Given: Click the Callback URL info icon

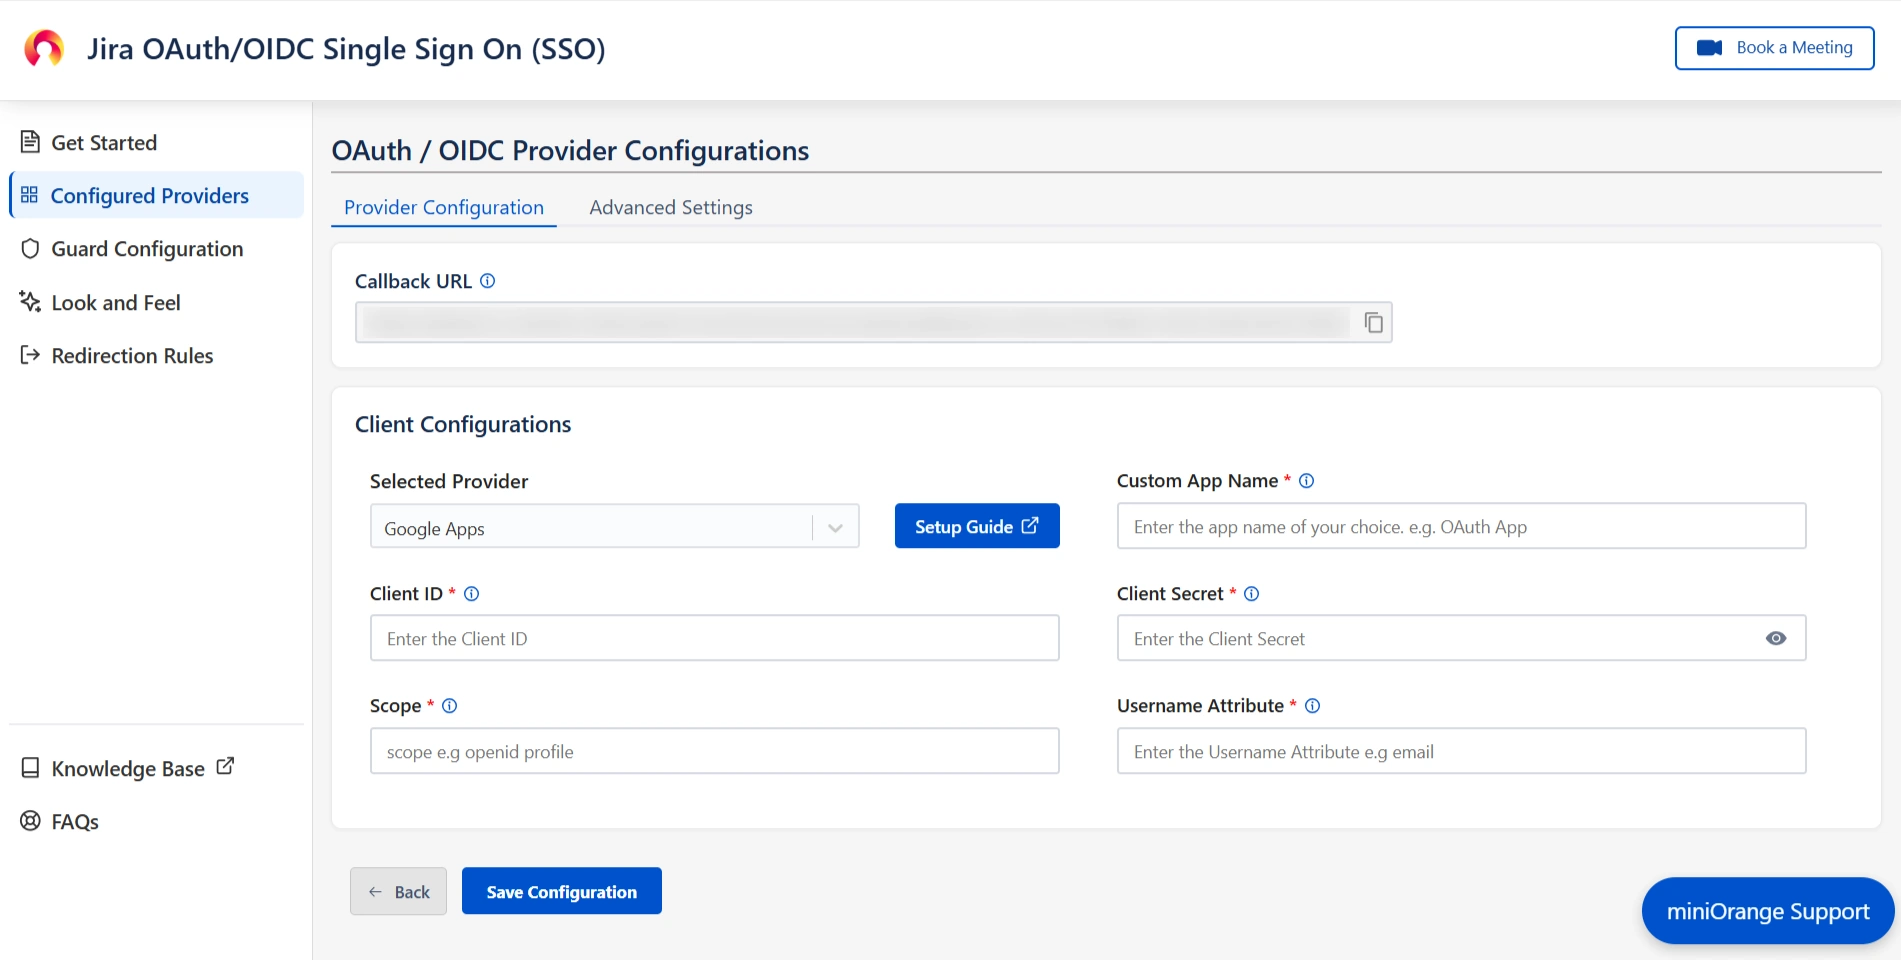Looking at the screenshot, I should pyautogui.click(x=487, y=281).
